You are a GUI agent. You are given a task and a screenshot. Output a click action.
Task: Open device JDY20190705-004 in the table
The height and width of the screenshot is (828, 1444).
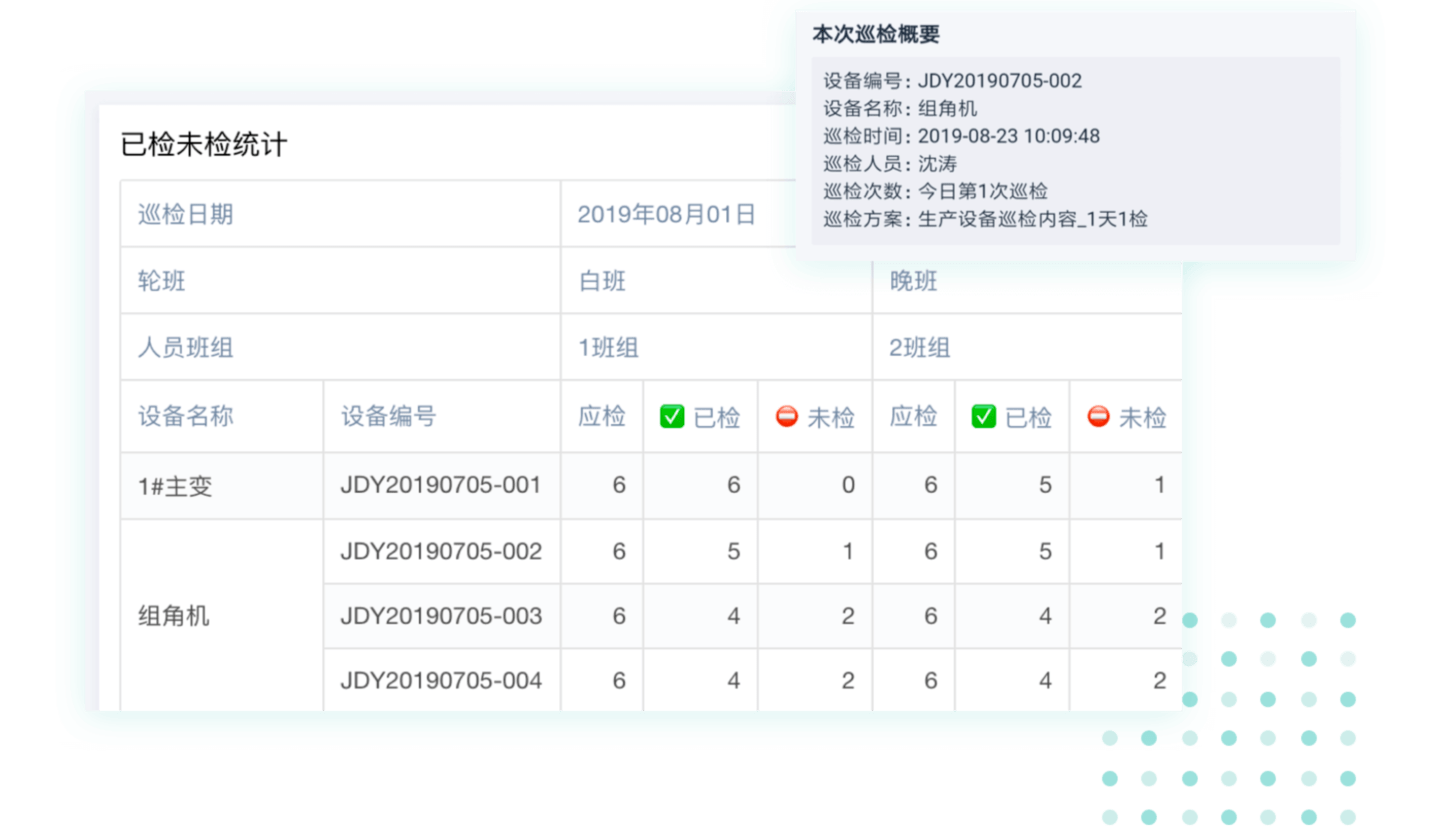tap(441, 681)
